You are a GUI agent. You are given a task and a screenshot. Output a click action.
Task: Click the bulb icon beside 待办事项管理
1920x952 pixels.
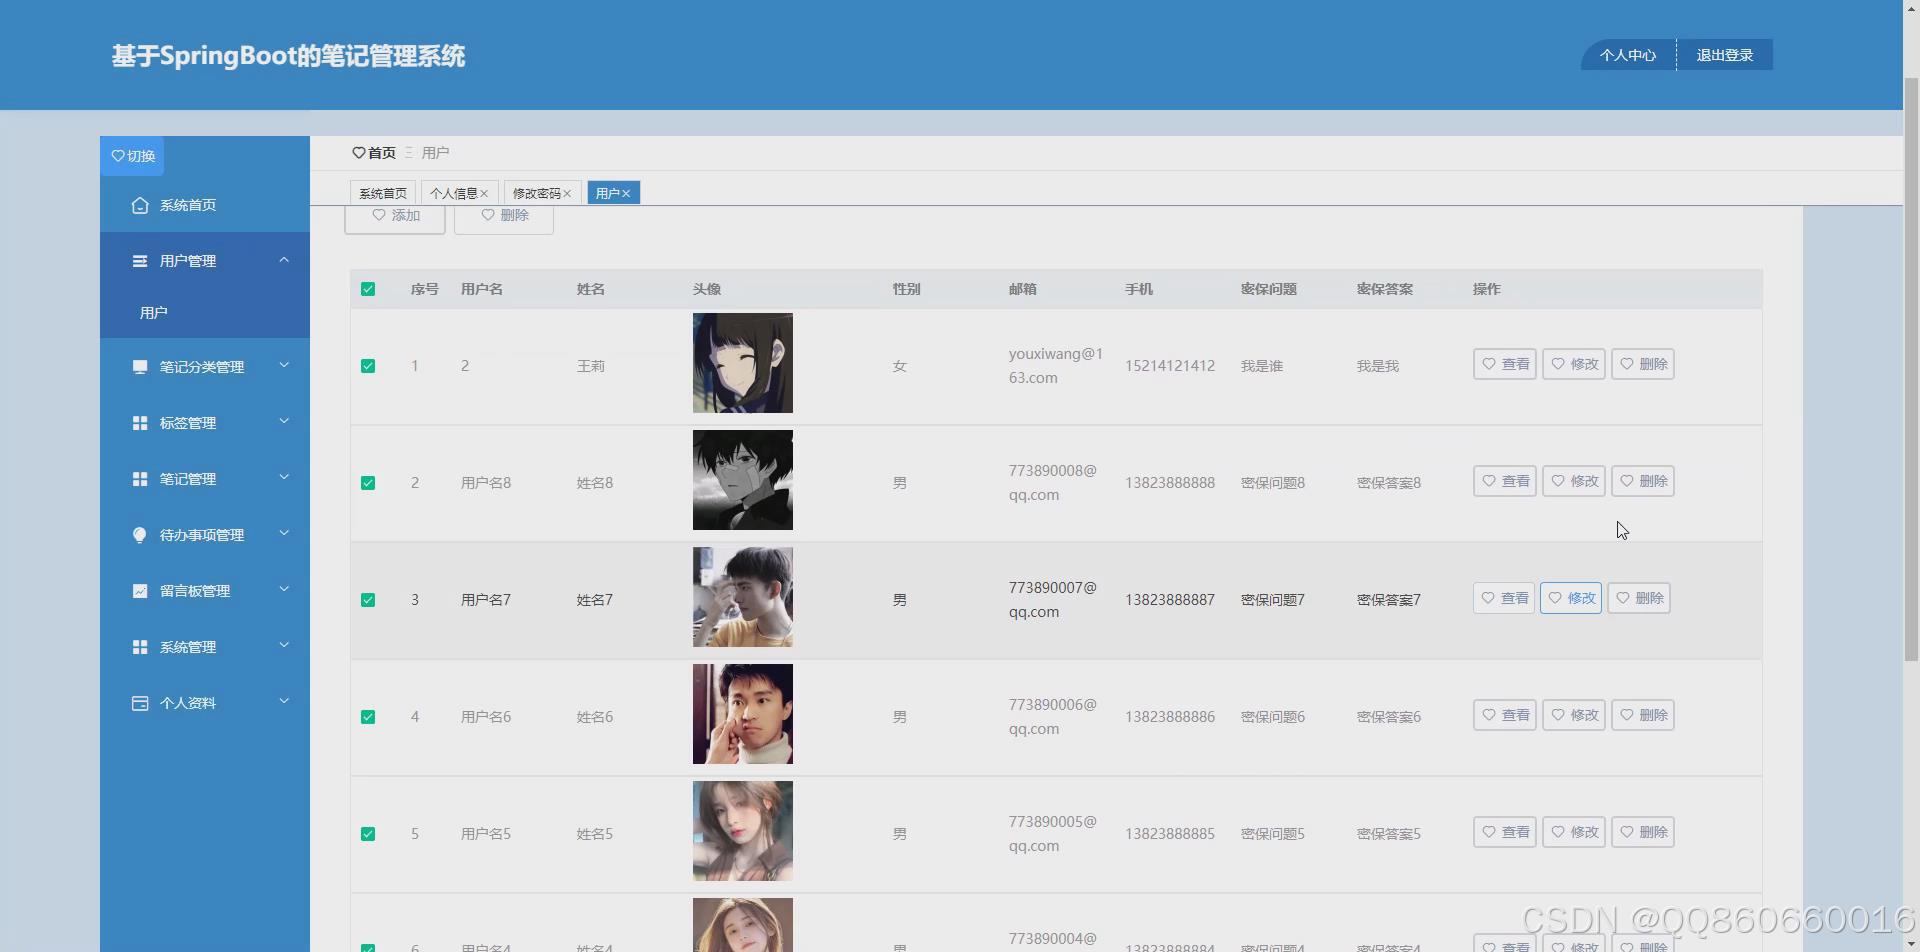pyautogui.click(x=140, y=535)
